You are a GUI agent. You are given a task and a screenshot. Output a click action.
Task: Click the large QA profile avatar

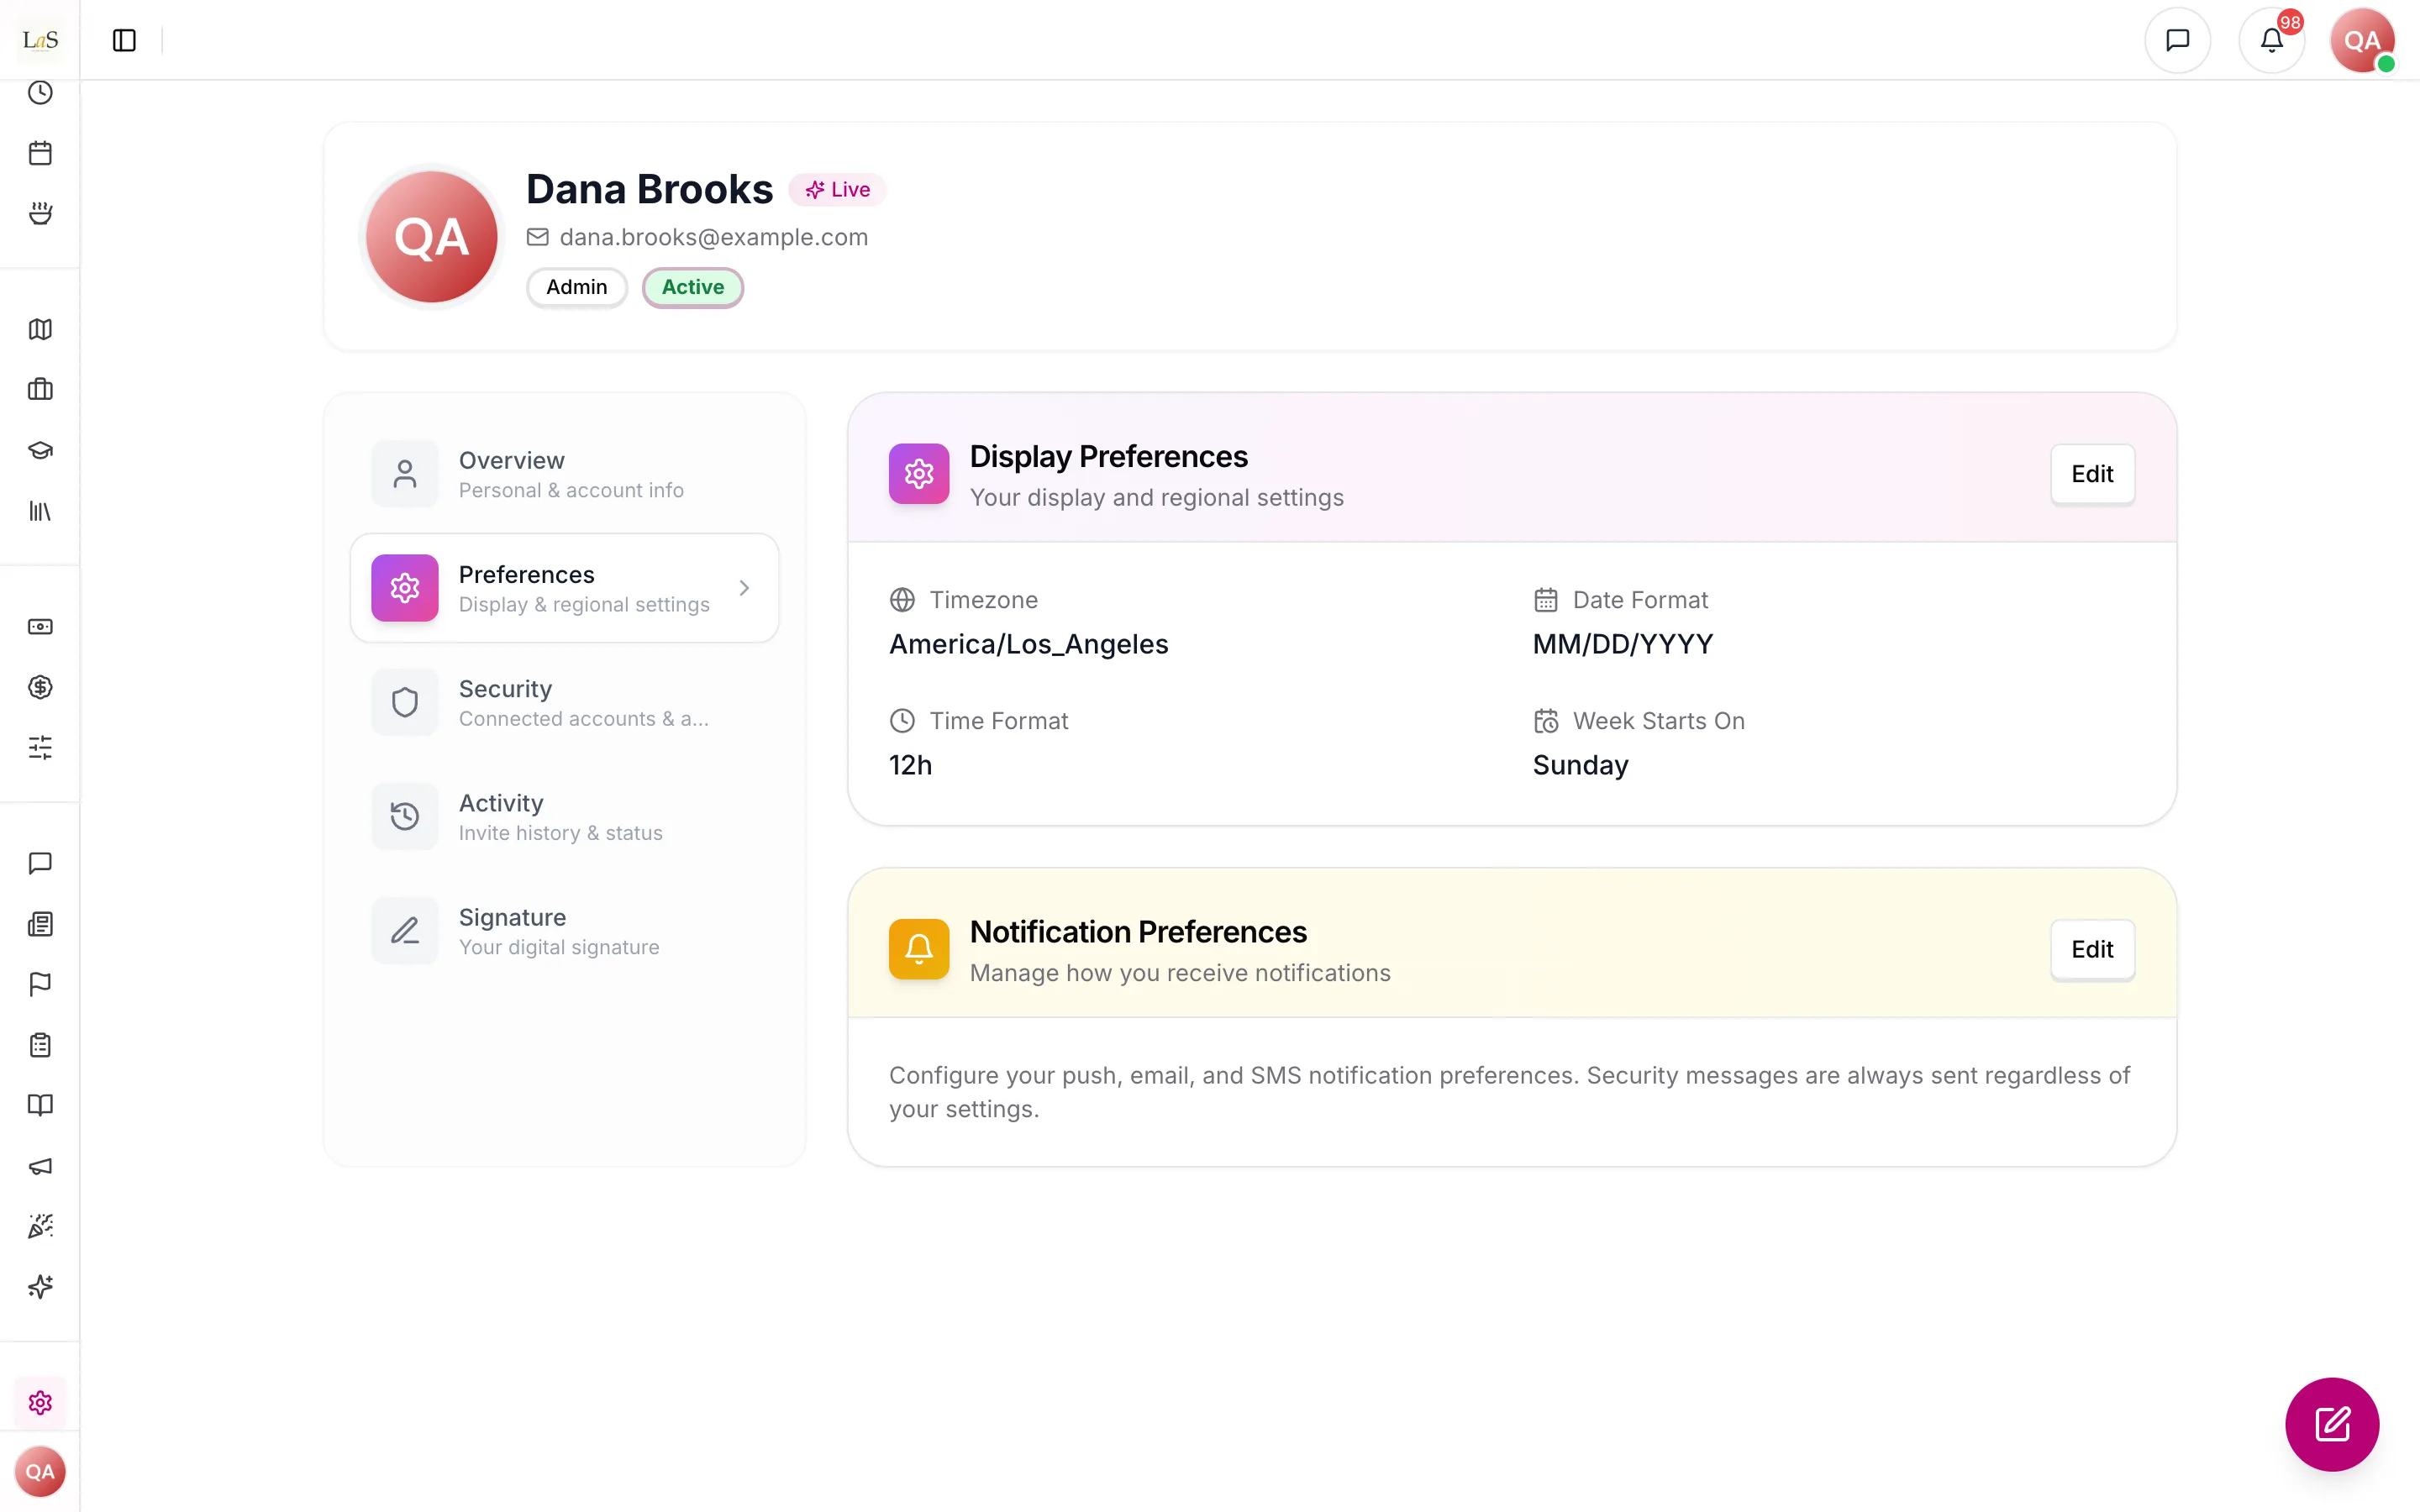click(432, 237)
